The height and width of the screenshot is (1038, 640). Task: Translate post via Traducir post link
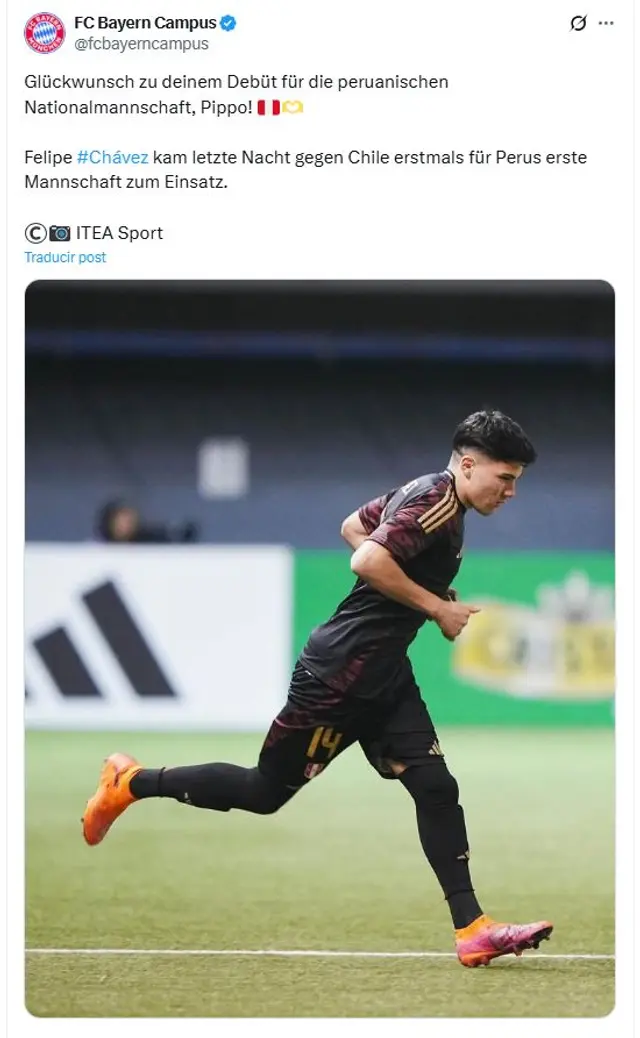click(x=65, y=258)
